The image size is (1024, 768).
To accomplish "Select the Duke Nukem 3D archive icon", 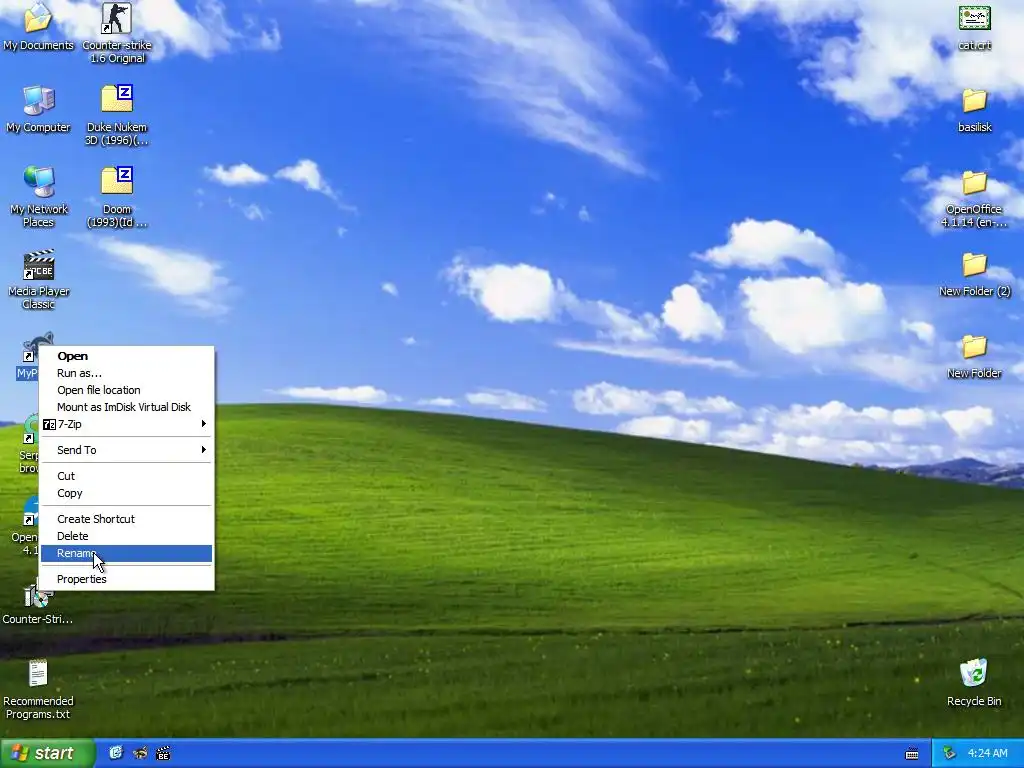I will 116,115.
